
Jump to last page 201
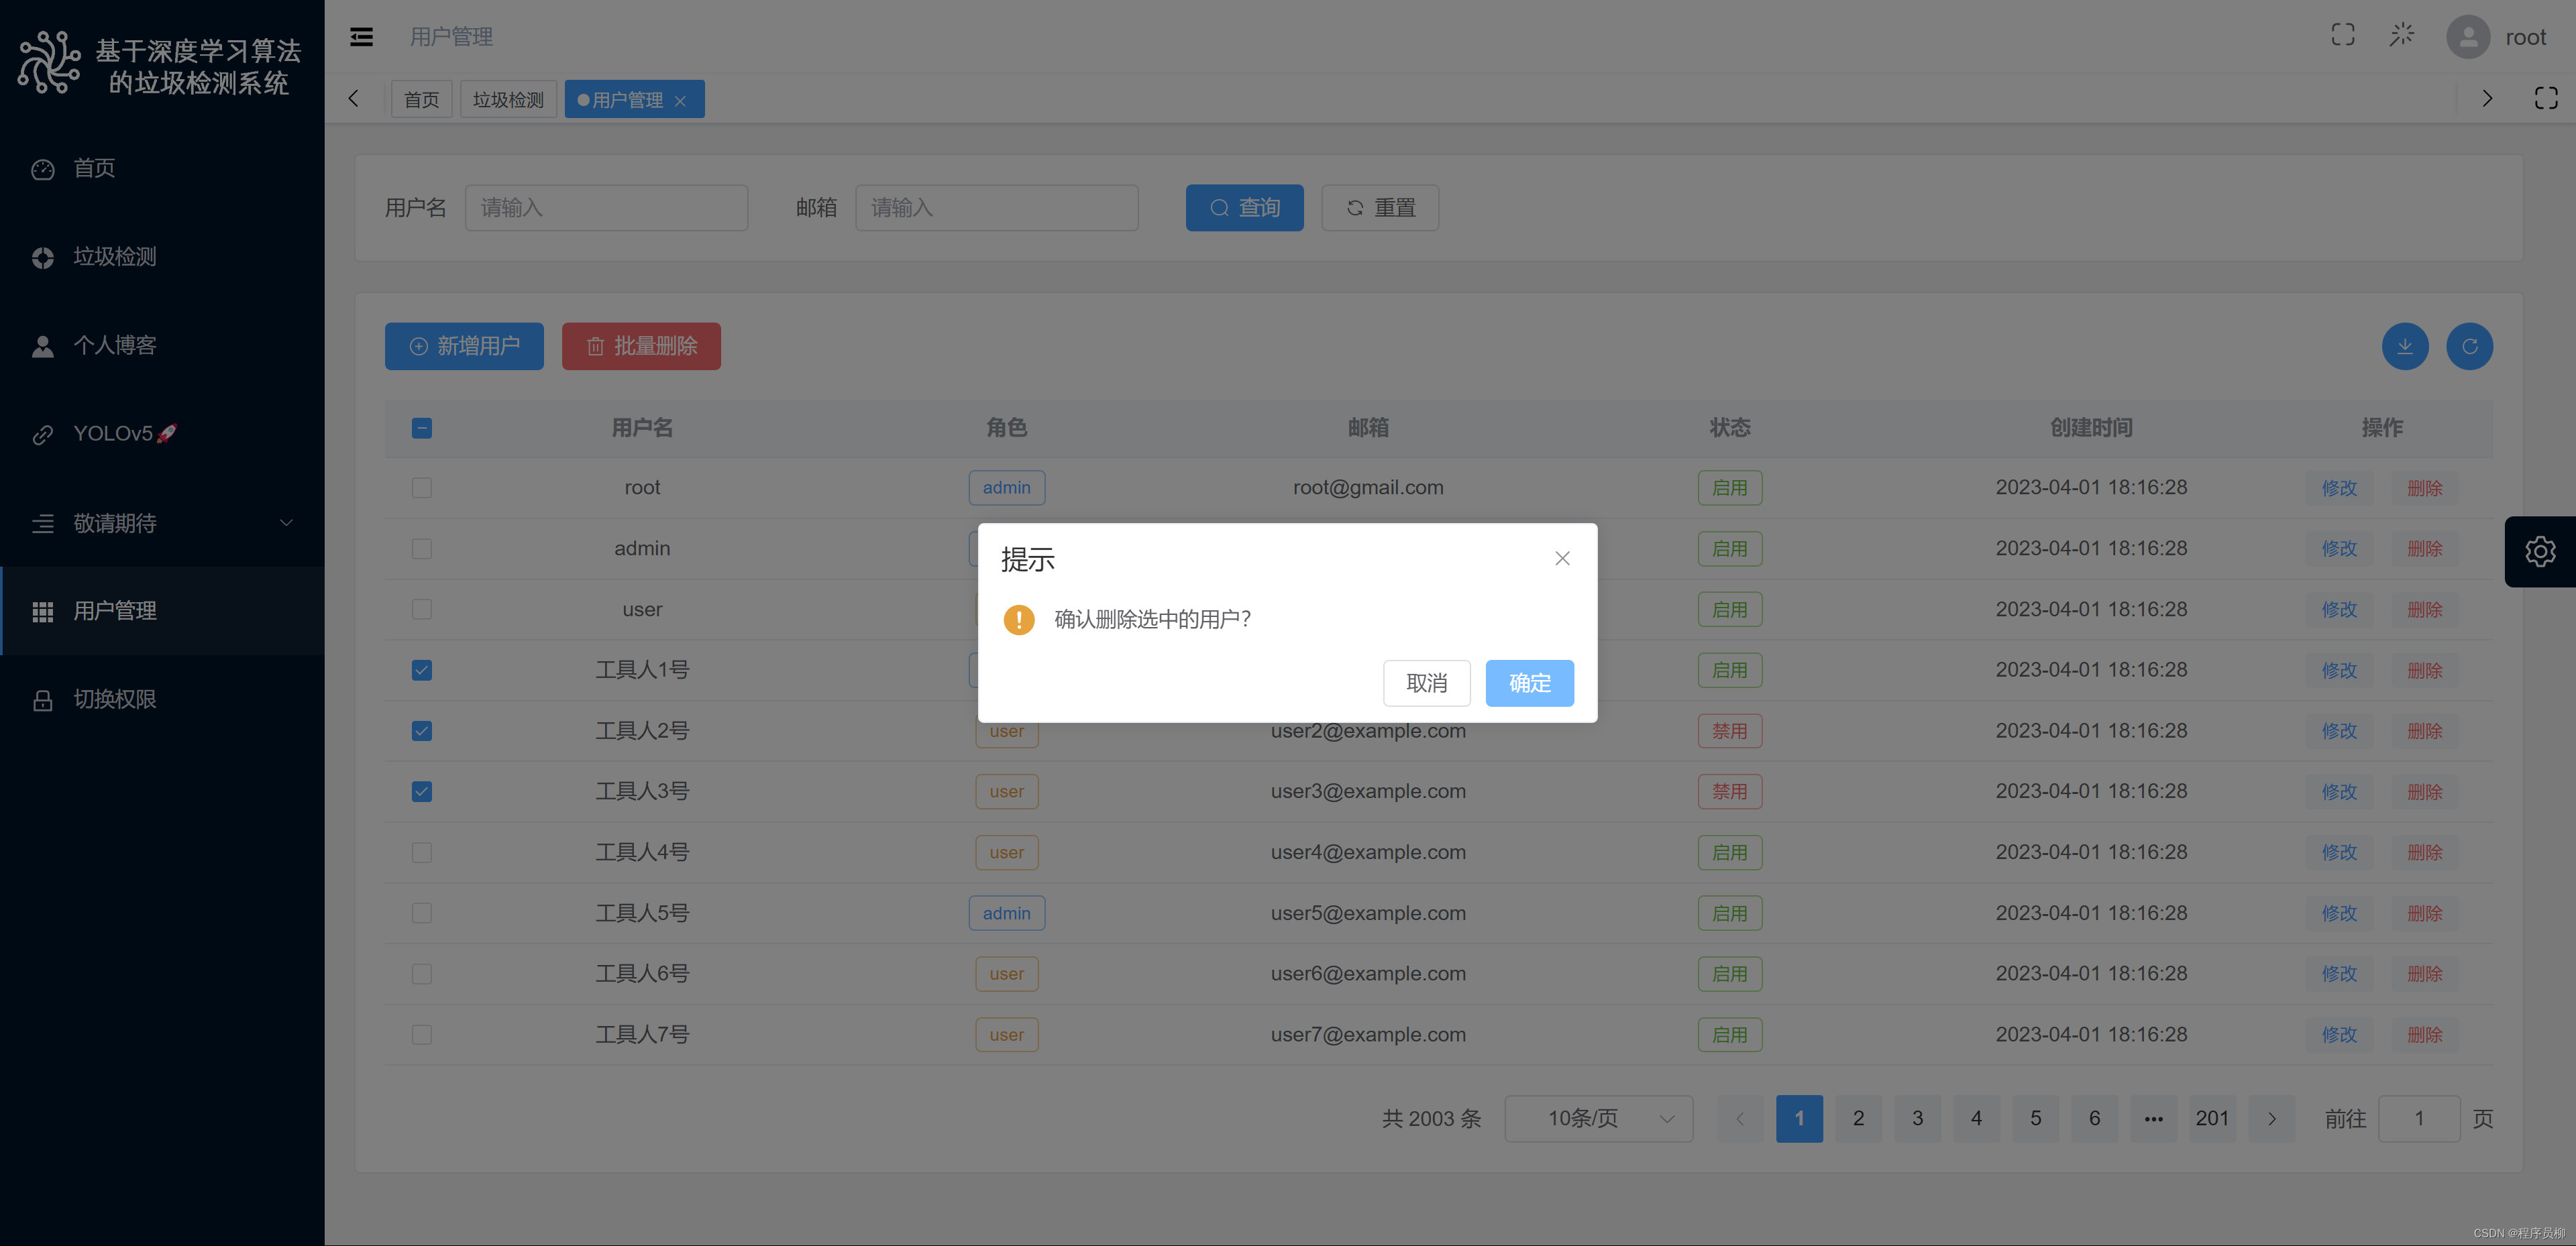pos(2212,1118)
